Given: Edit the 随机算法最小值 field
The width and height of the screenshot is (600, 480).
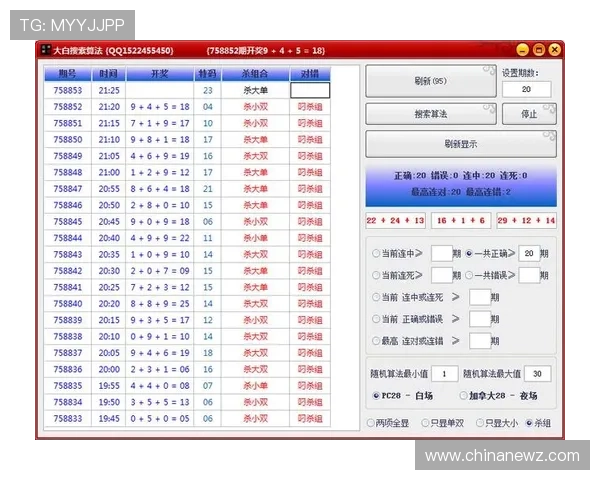Looking at the screenshot, I should coord(445,374).
